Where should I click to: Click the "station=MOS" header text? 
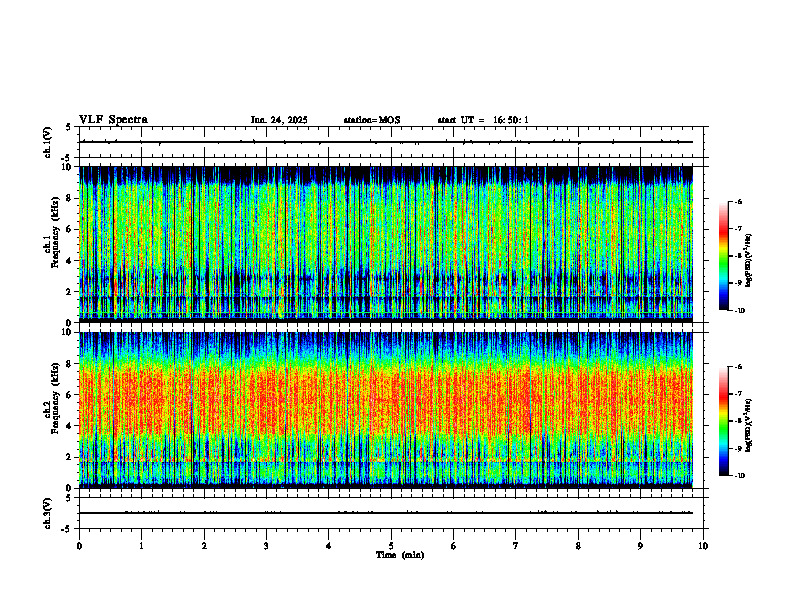(372, 120)
